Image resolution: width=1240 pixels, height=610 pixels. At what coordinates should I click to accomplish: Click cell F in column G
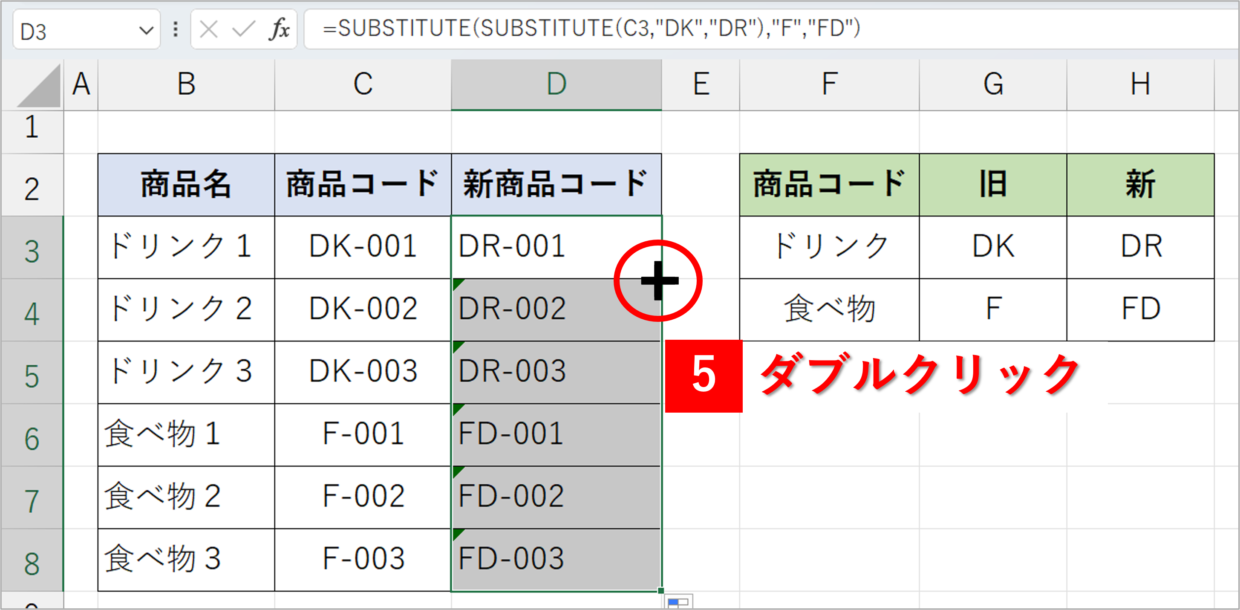[x=993, y=311]
